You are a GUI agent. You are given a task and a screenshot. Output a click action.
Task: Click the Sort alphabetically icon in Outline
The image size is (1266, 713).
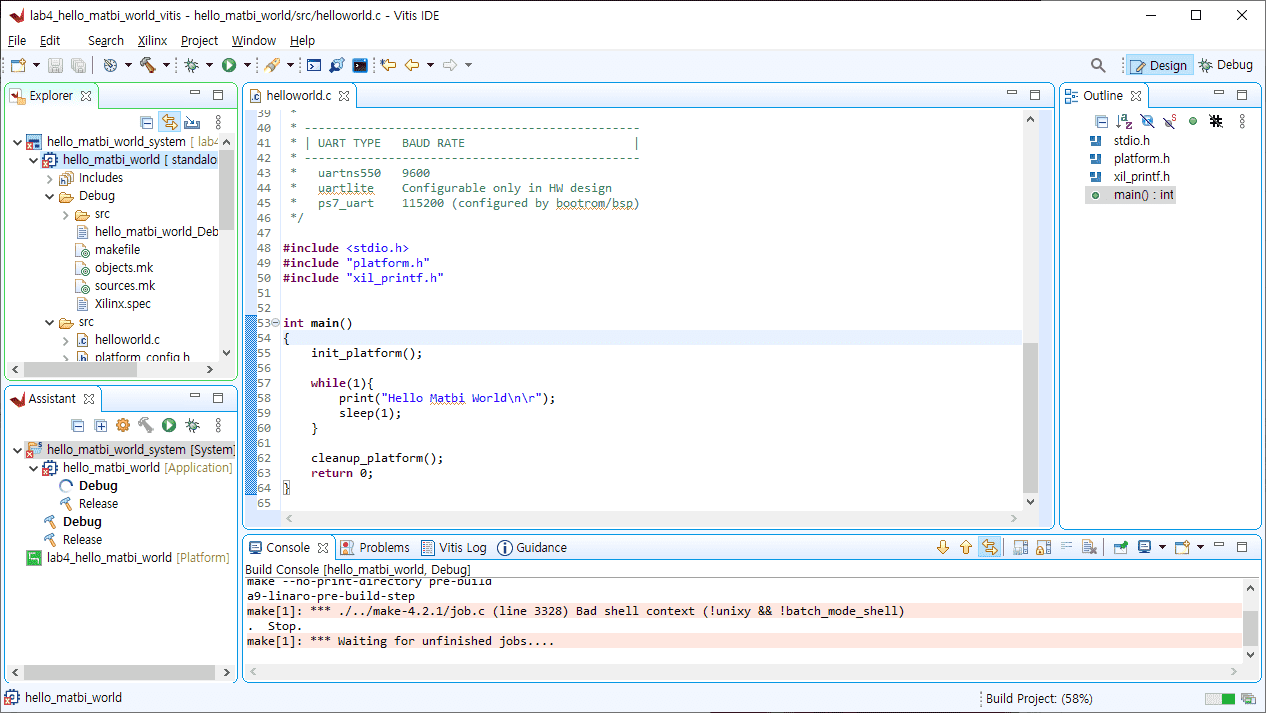tap(1123, 121)
